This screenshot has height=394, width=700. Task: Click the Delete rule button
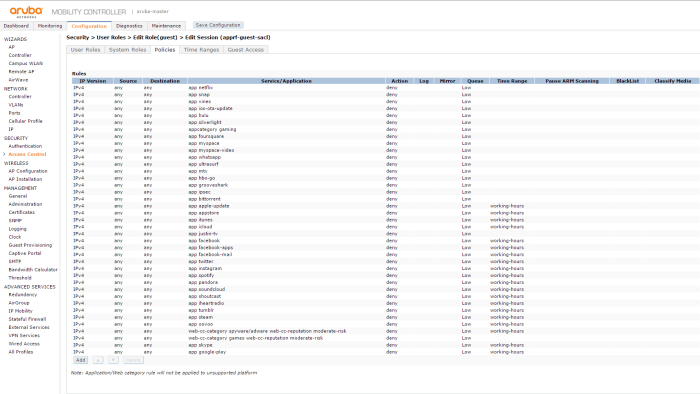click(x=133, y=360)
